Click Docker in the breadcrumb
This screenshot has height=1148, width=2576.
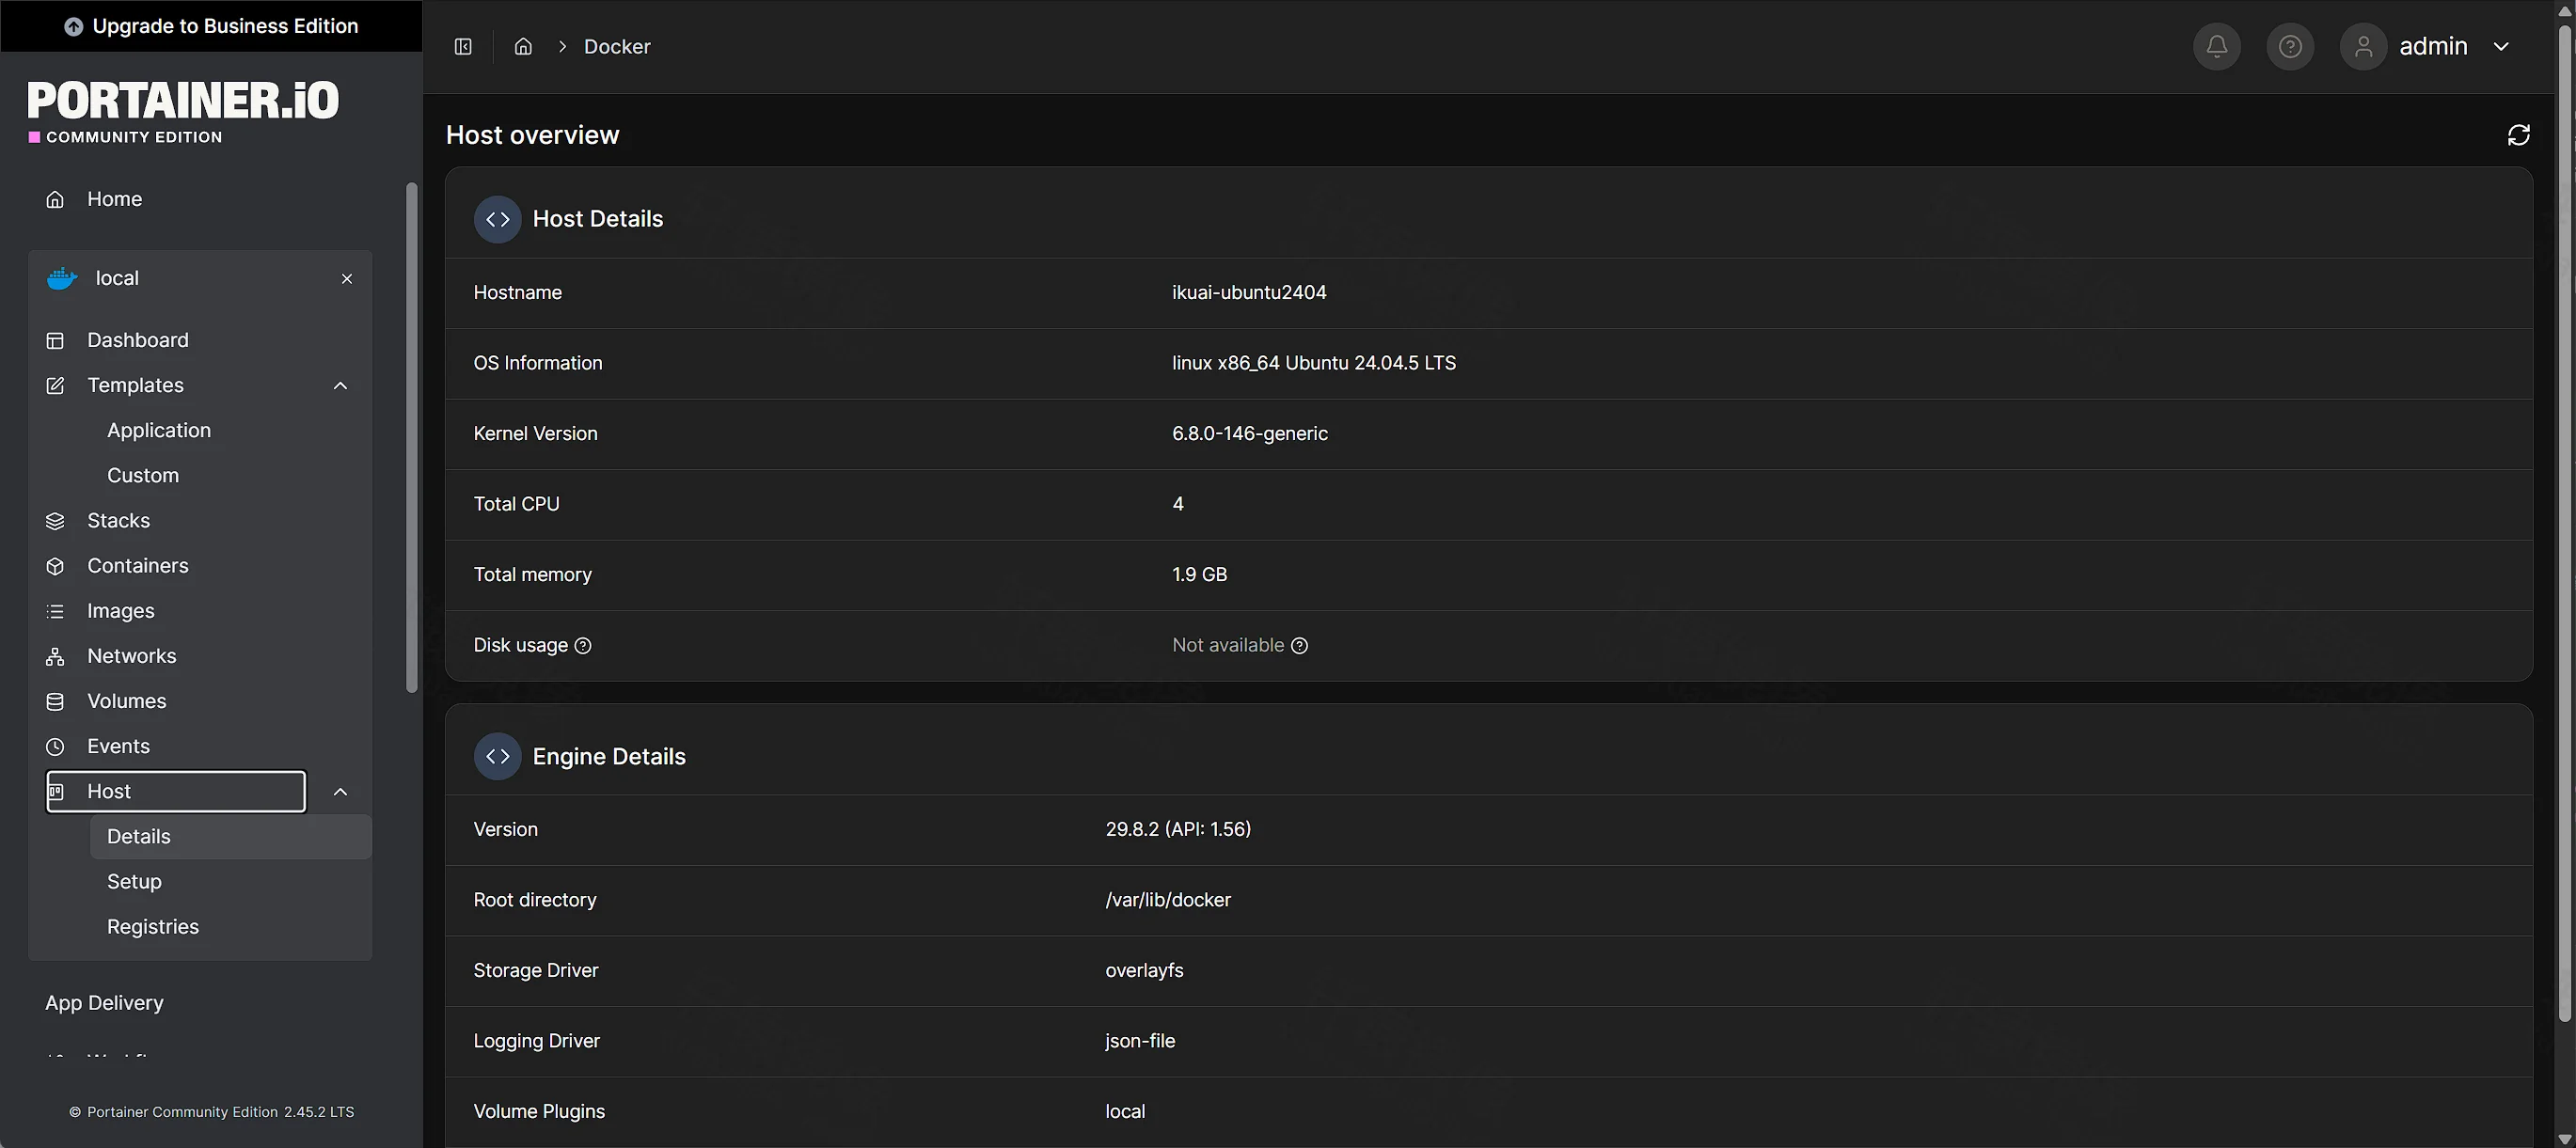coord(617,47)
